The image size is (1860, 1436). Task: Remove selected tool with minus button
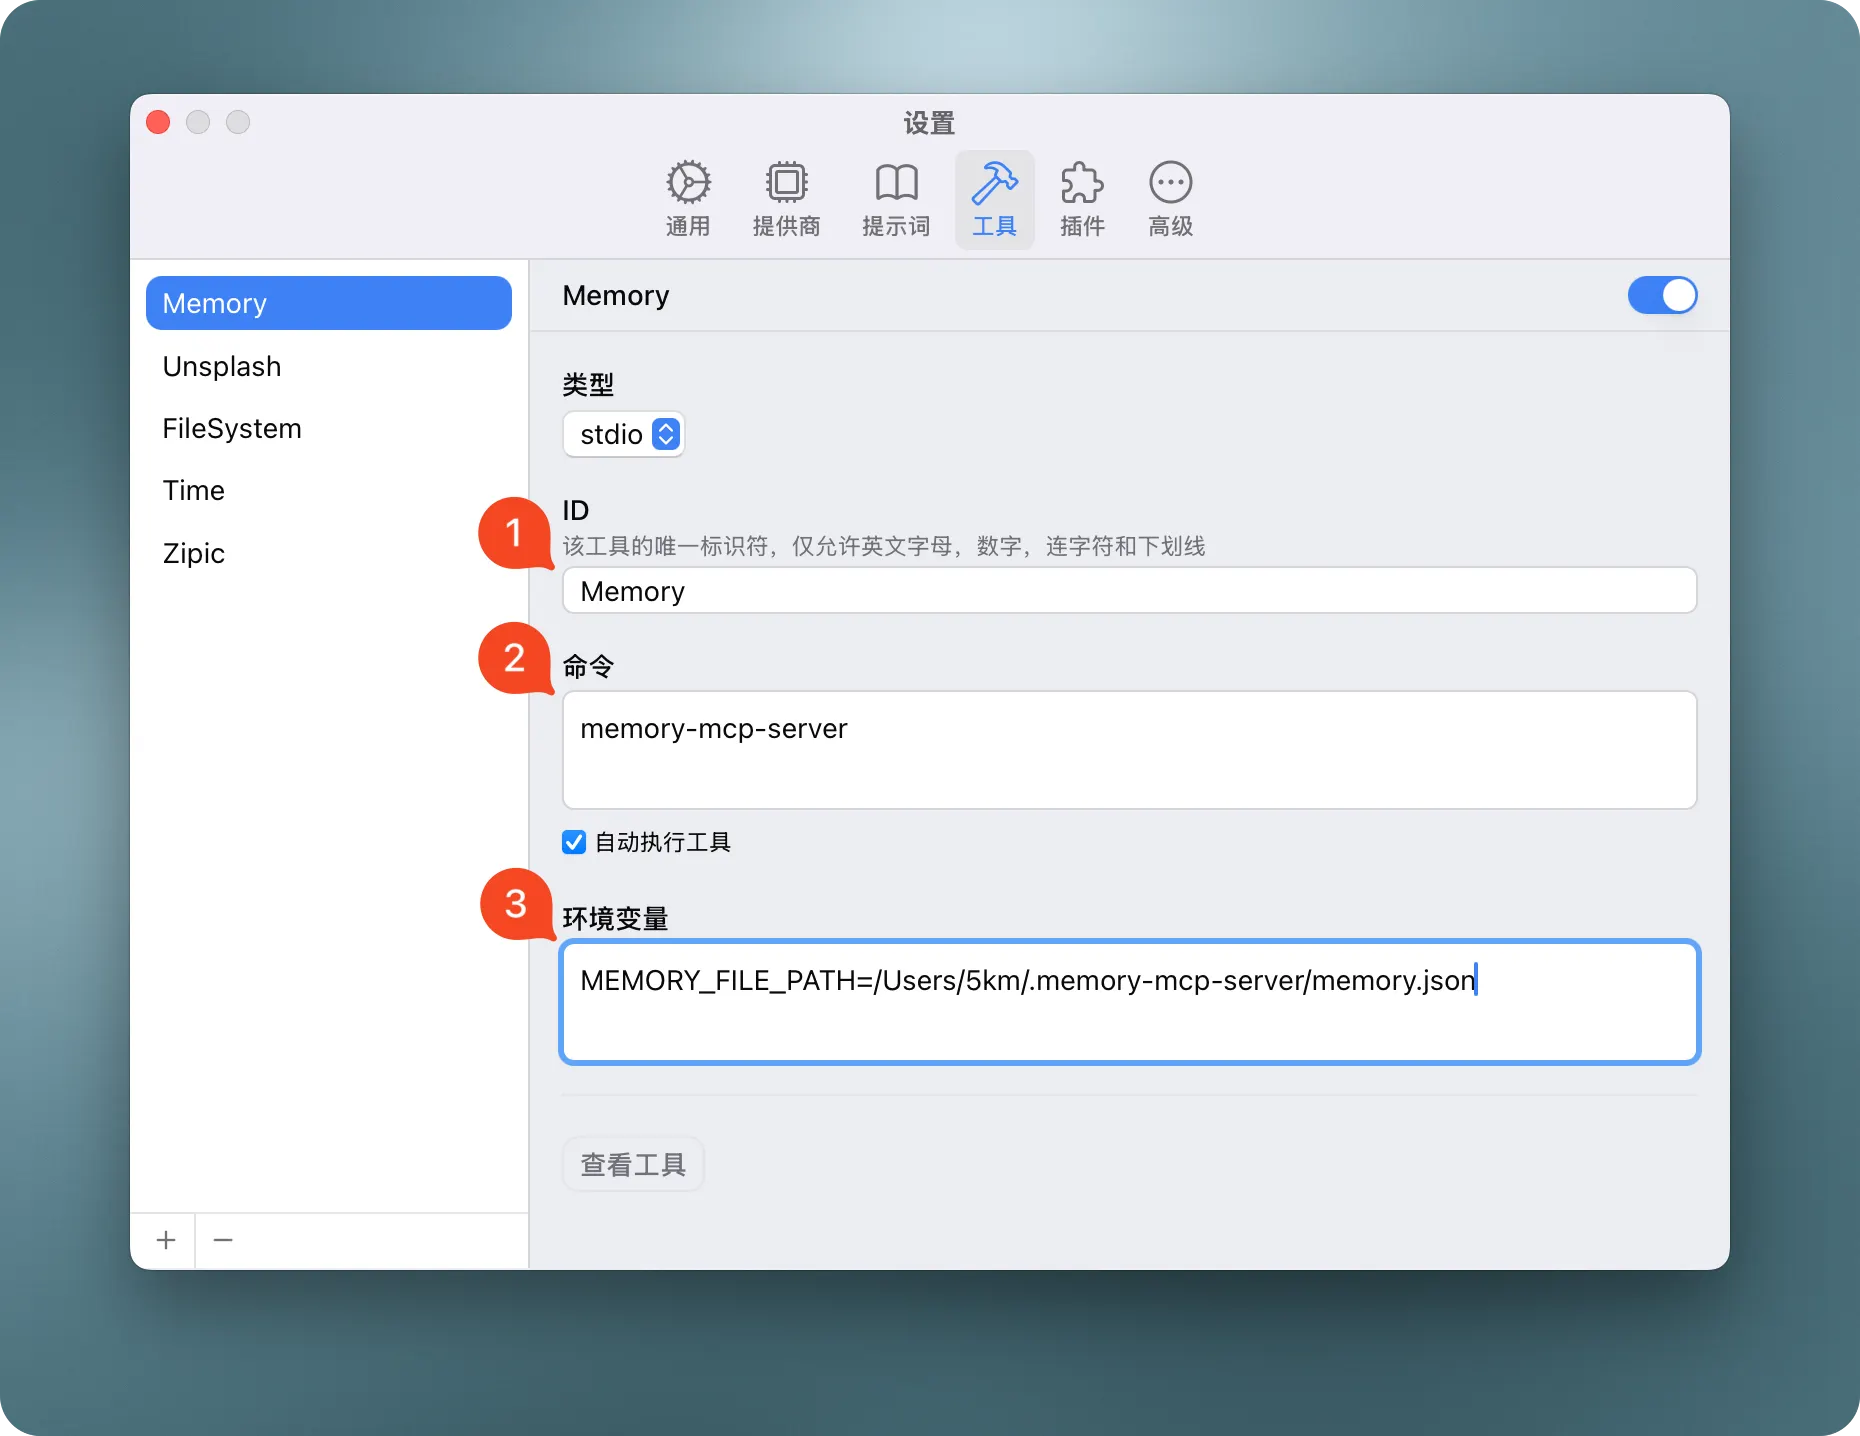tap(223, 1240)
